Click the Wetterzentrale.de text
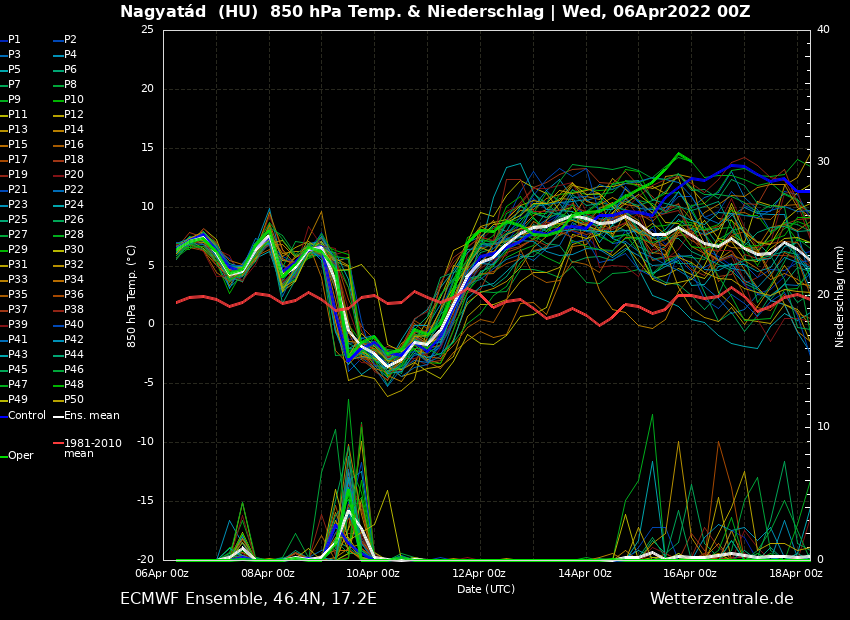 click(721, 599)
